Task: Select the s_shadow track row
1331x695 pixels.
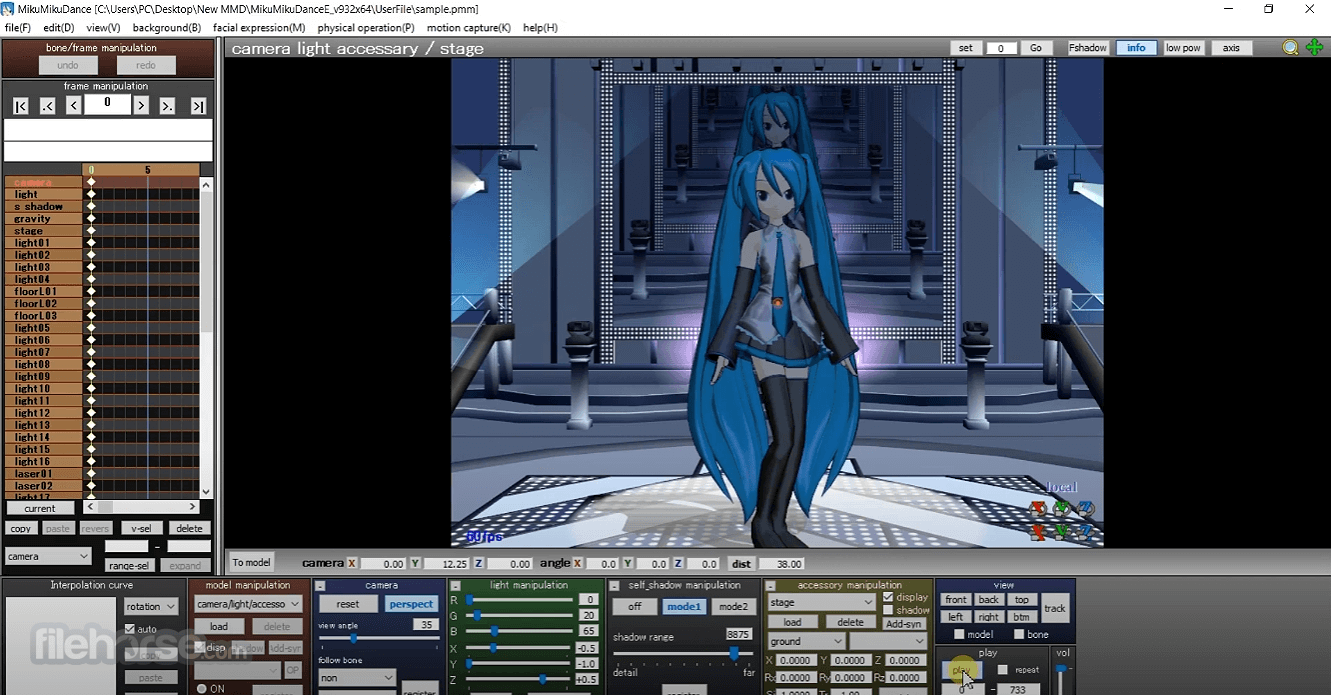Action: (44, 207)
